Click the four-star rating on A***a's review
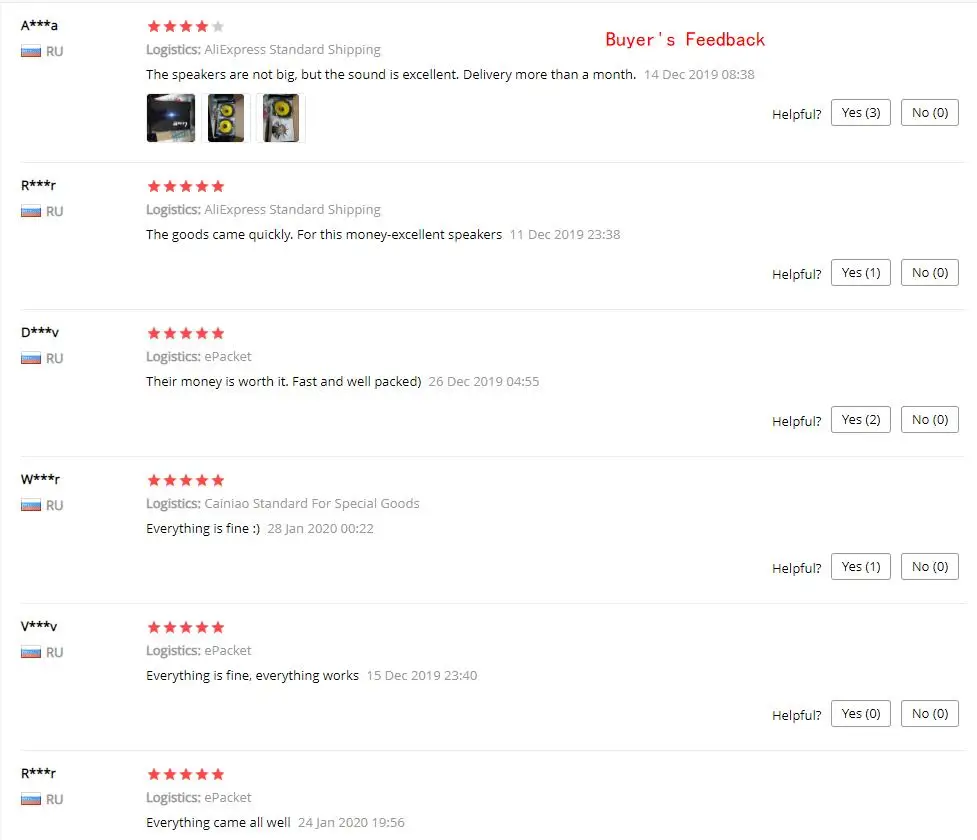This screenshot has height=840, width=977. [x=186, y=26]
